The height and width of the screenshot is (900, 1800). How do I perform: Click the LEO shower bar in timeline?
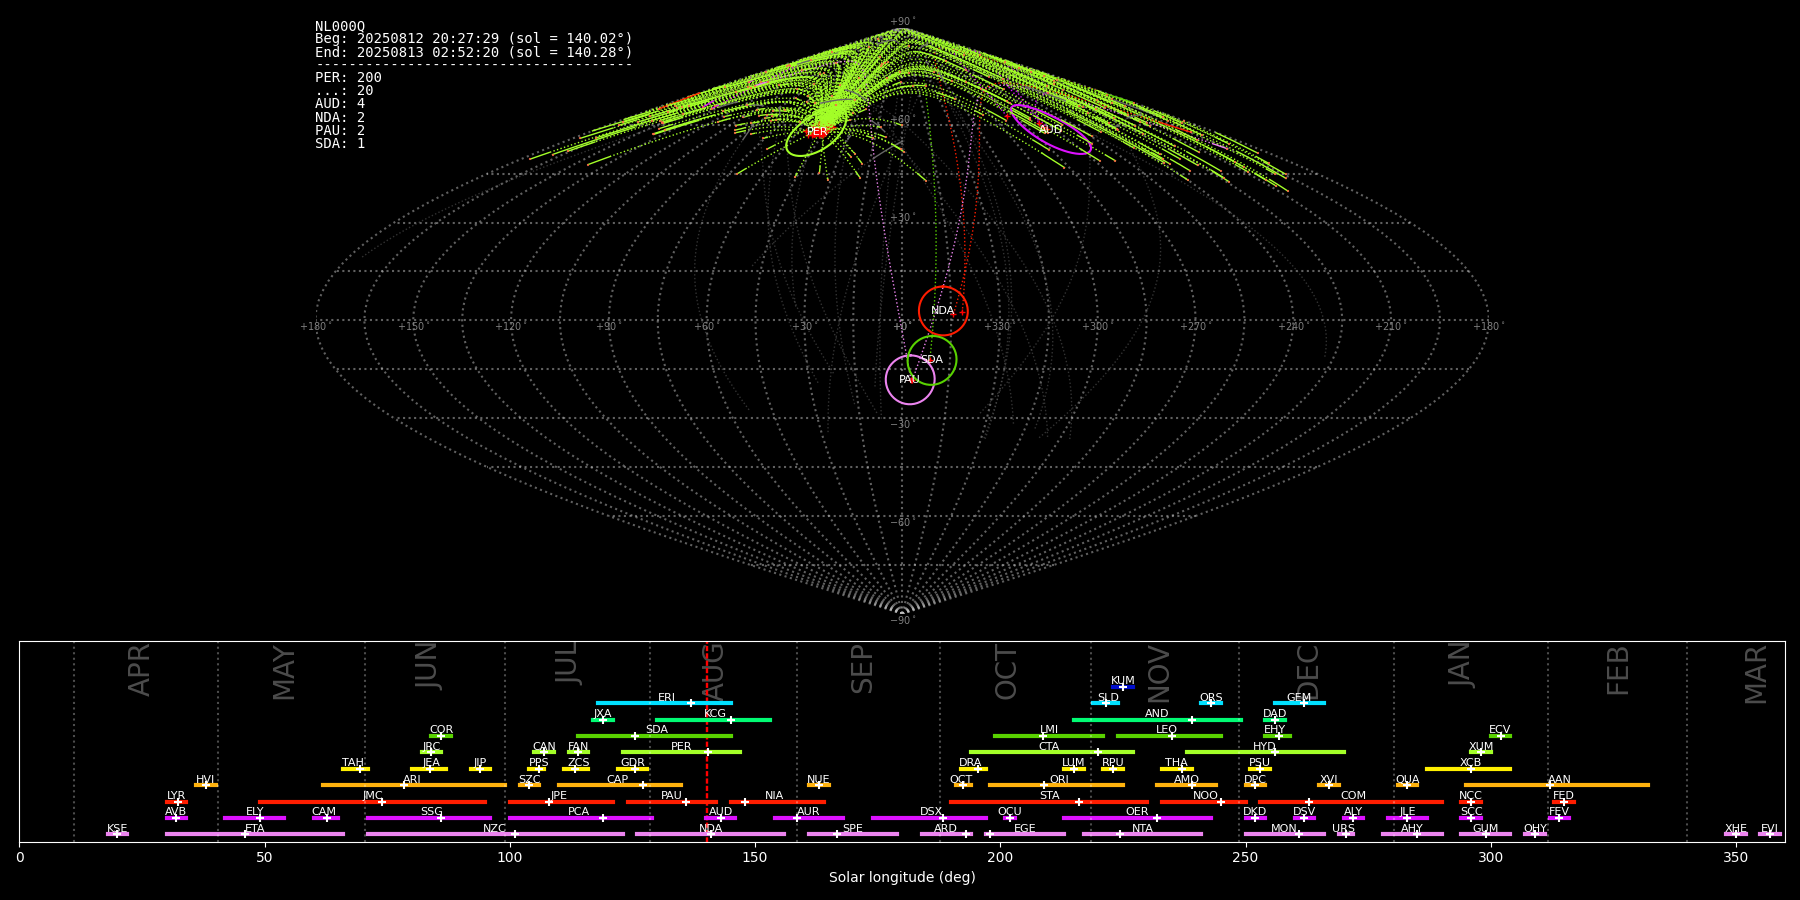(1169, 736)
